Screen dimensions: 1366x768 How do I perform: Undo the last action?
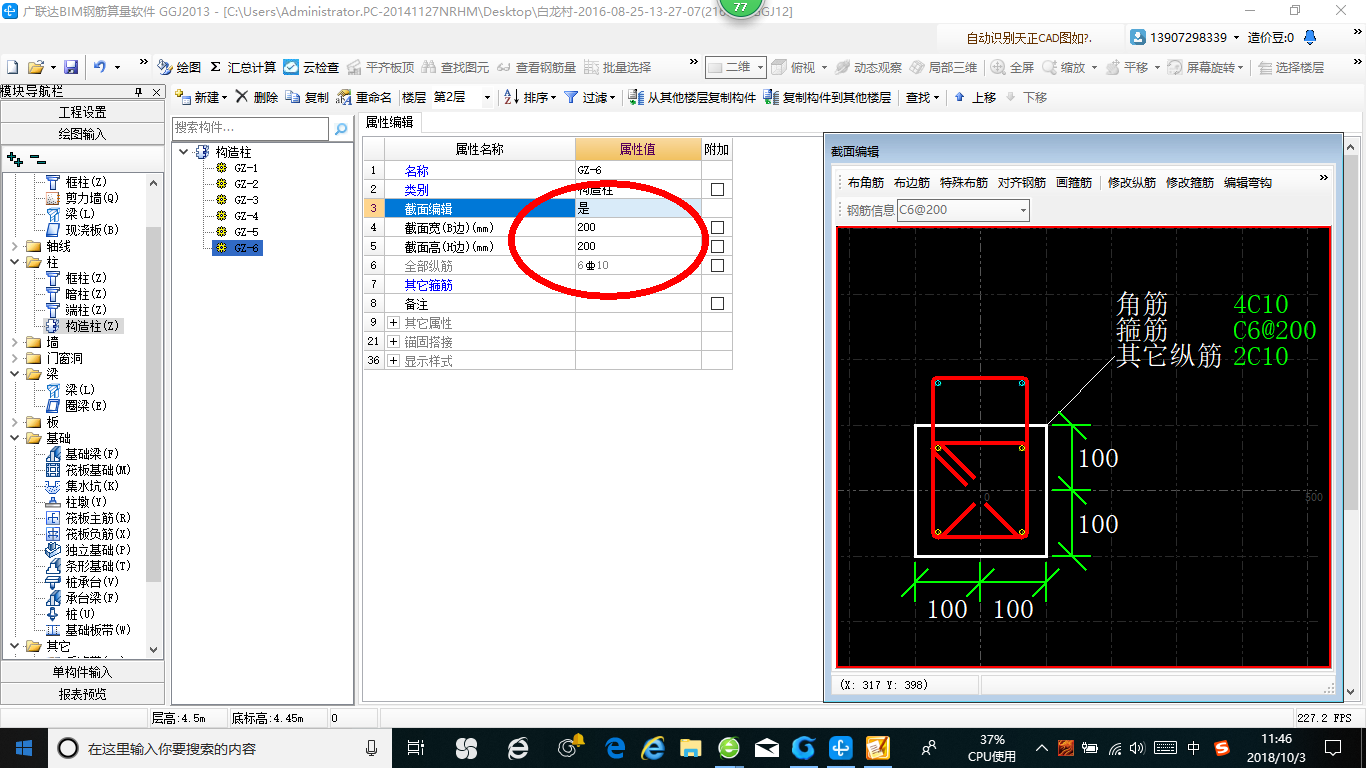100,67
